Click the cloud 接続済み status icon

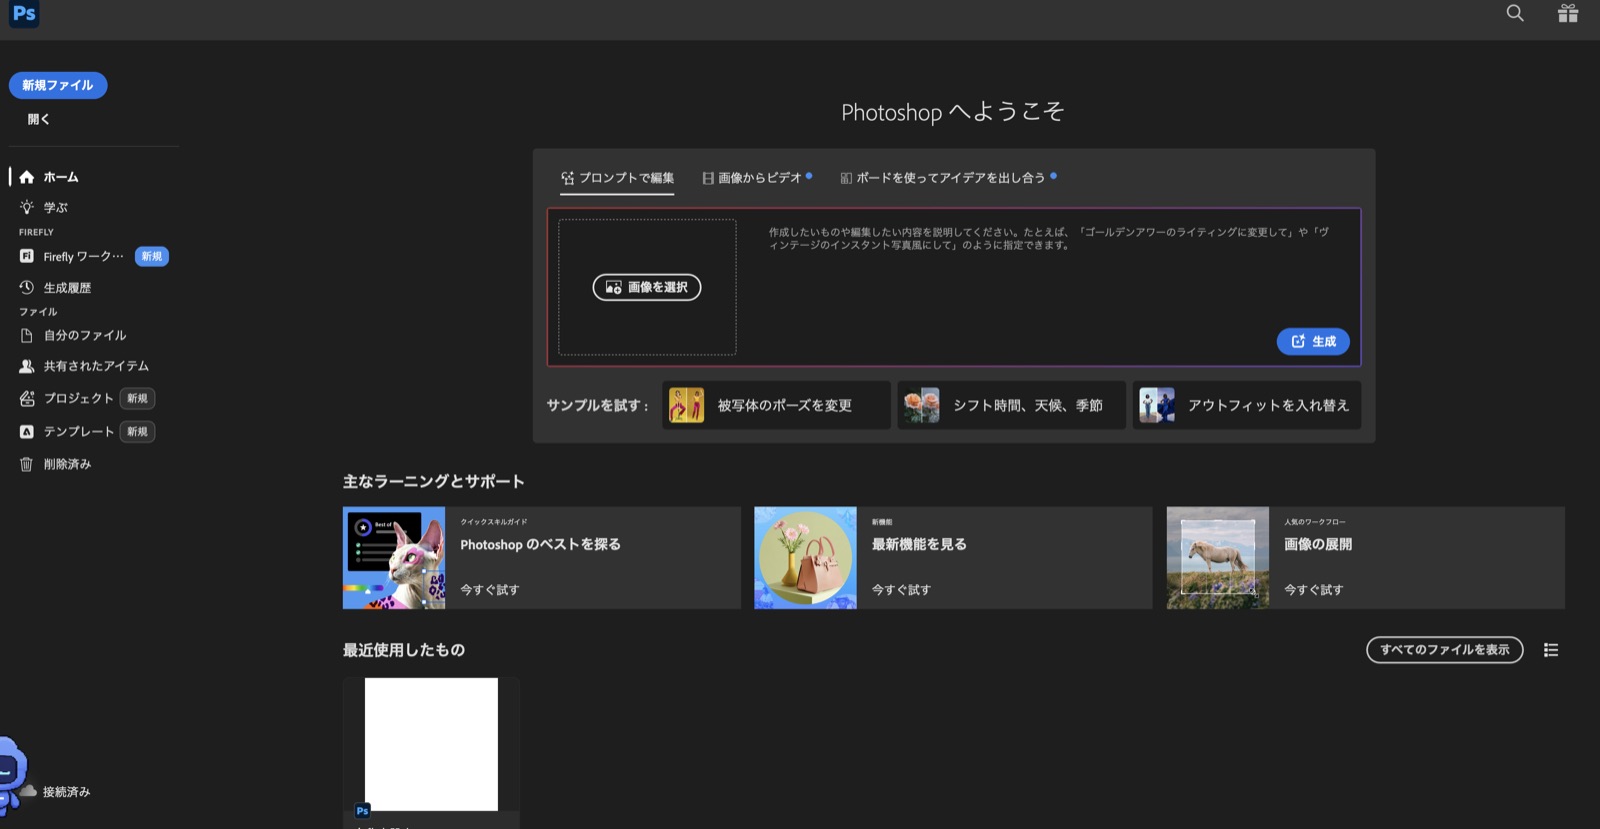click(29, 791)
